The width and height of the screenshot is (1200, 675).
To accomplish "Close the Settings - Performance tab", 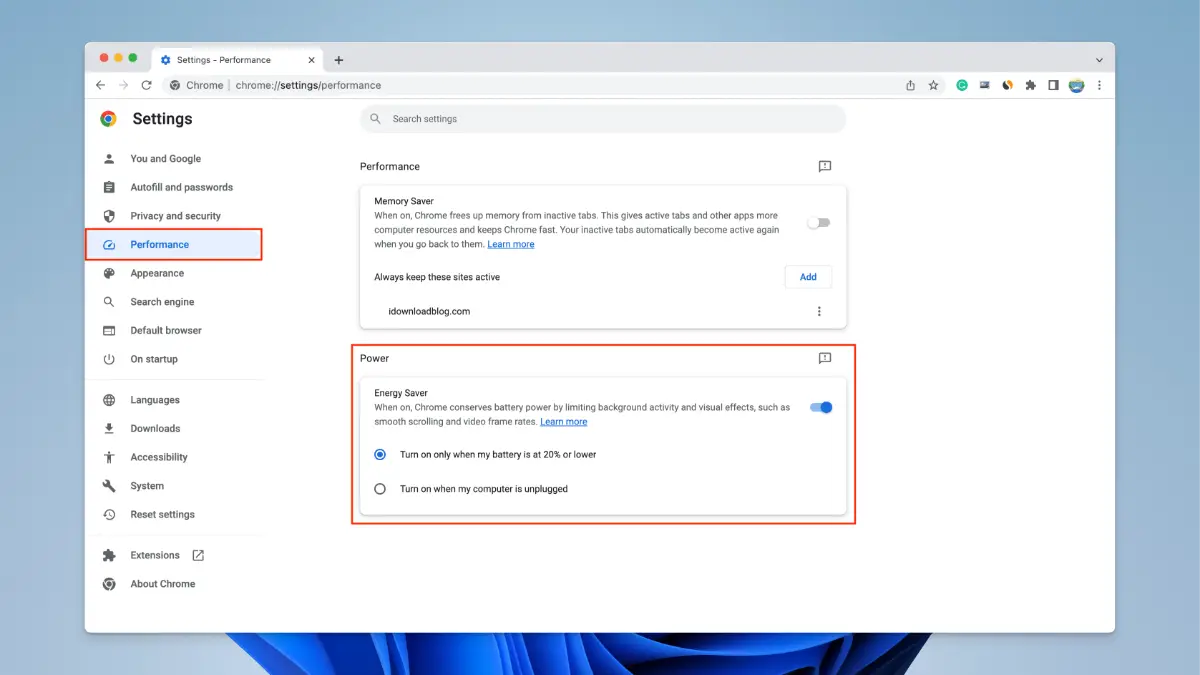I will tap(311, 60).
